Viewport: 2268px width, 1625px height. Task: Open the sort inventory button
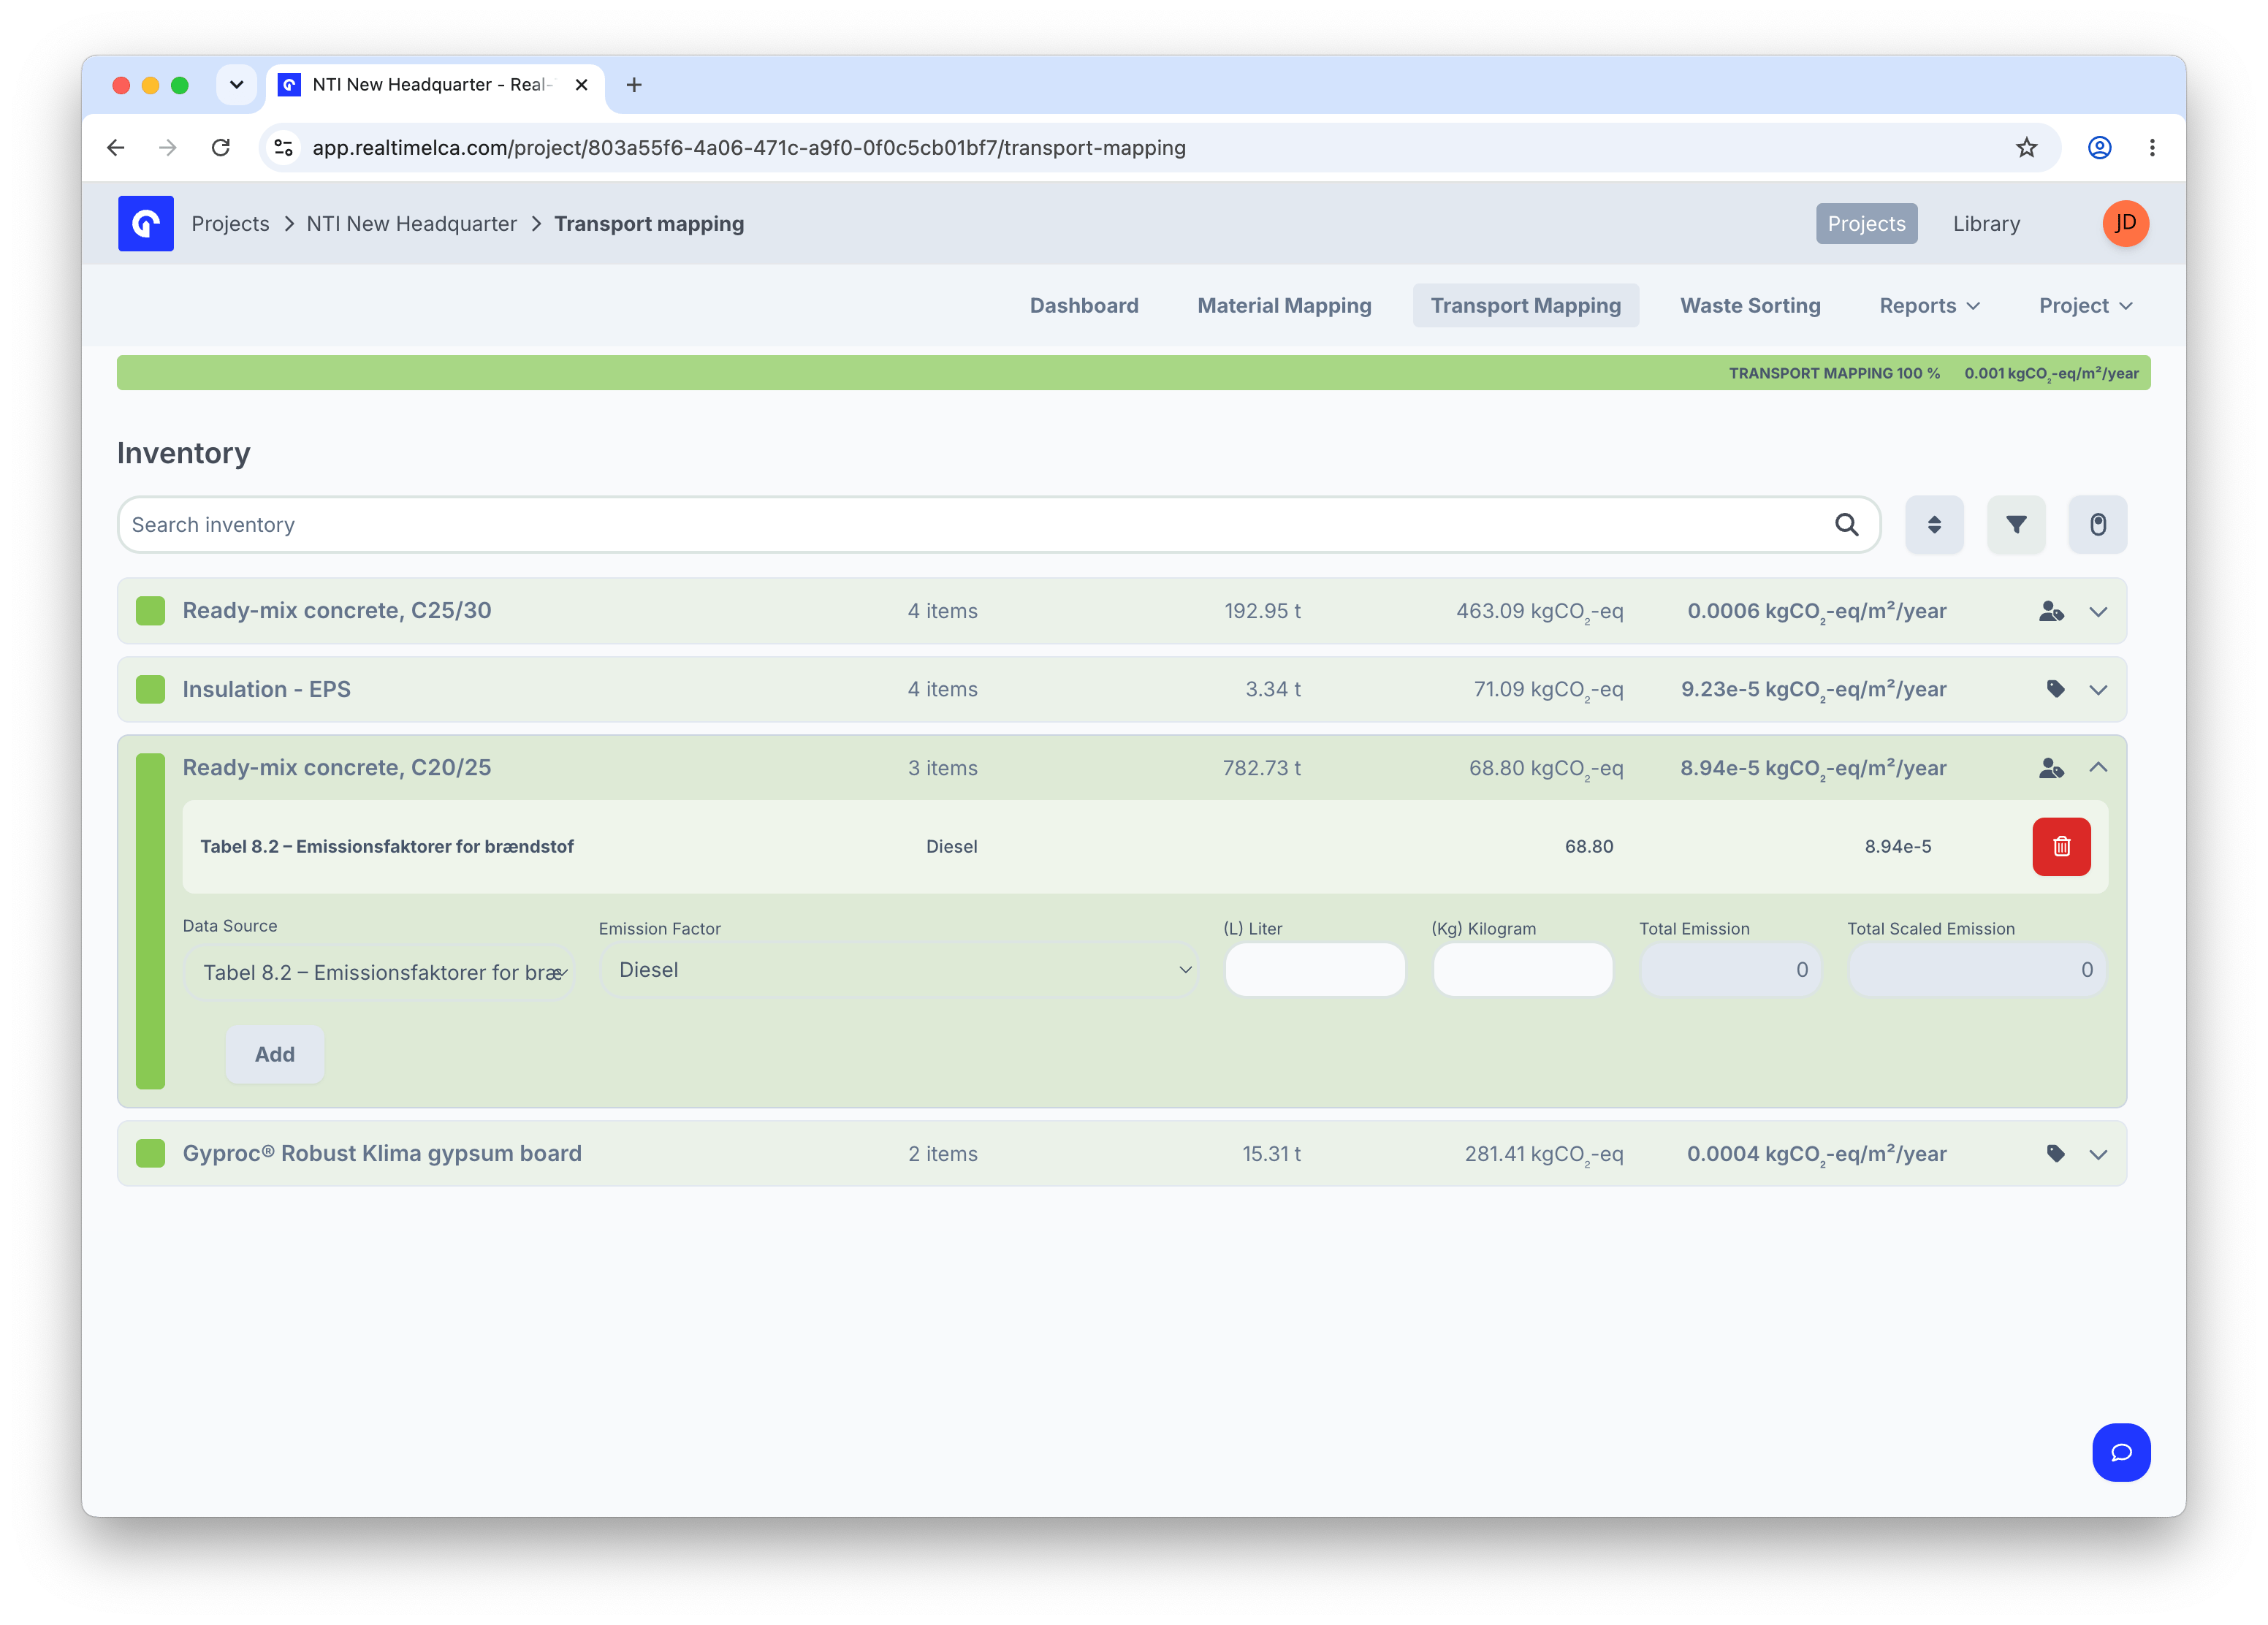point(1934,524)
